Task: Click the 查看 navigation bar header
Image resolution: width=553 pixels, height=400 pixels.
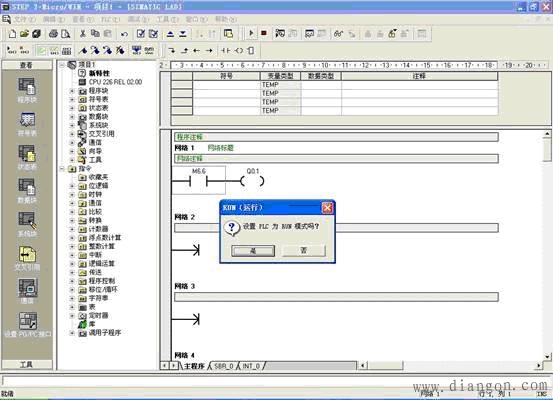Action: tap(27, 65)
